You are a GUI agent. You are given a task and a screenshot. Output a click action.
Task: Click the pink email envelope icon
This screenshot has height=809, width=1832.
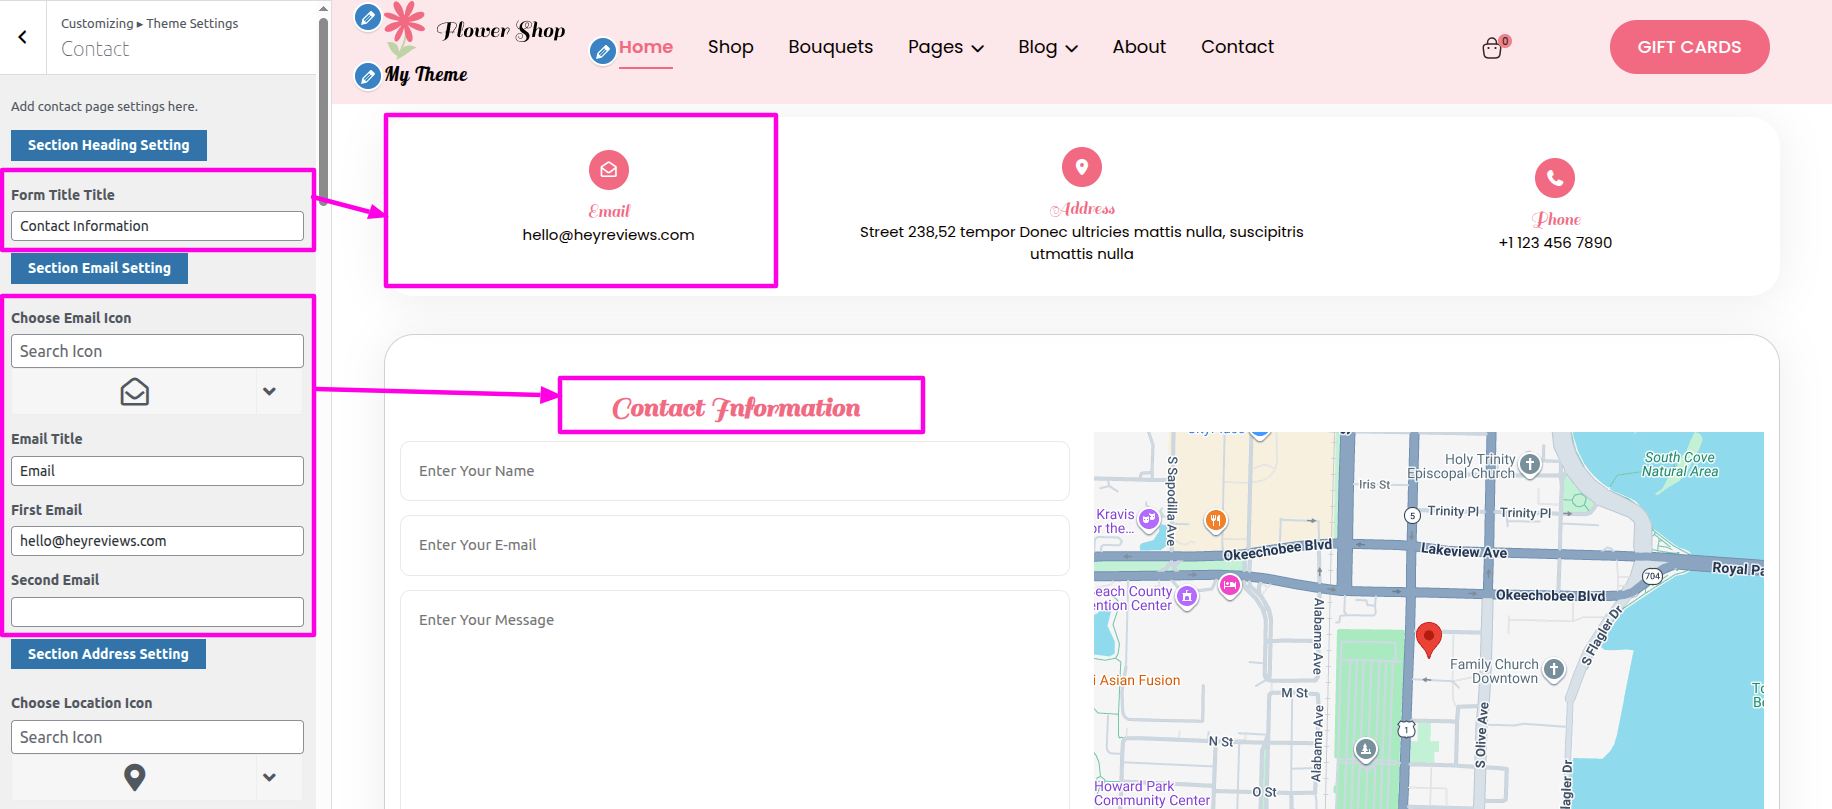click(x=608, y=170)
